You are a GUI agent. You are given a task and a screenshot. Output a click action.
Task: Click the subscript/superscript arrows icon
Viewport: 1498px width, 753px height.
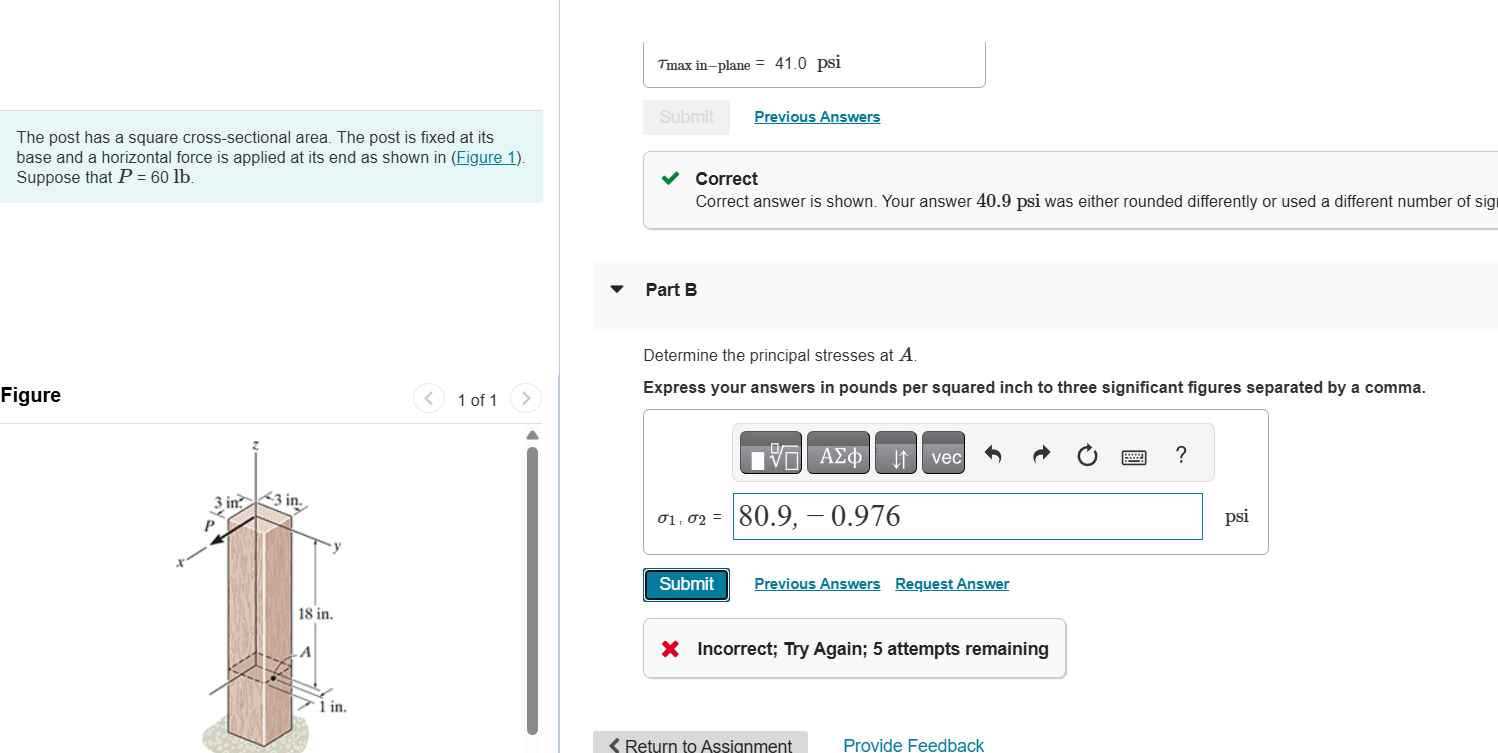(x=895, y=452)
